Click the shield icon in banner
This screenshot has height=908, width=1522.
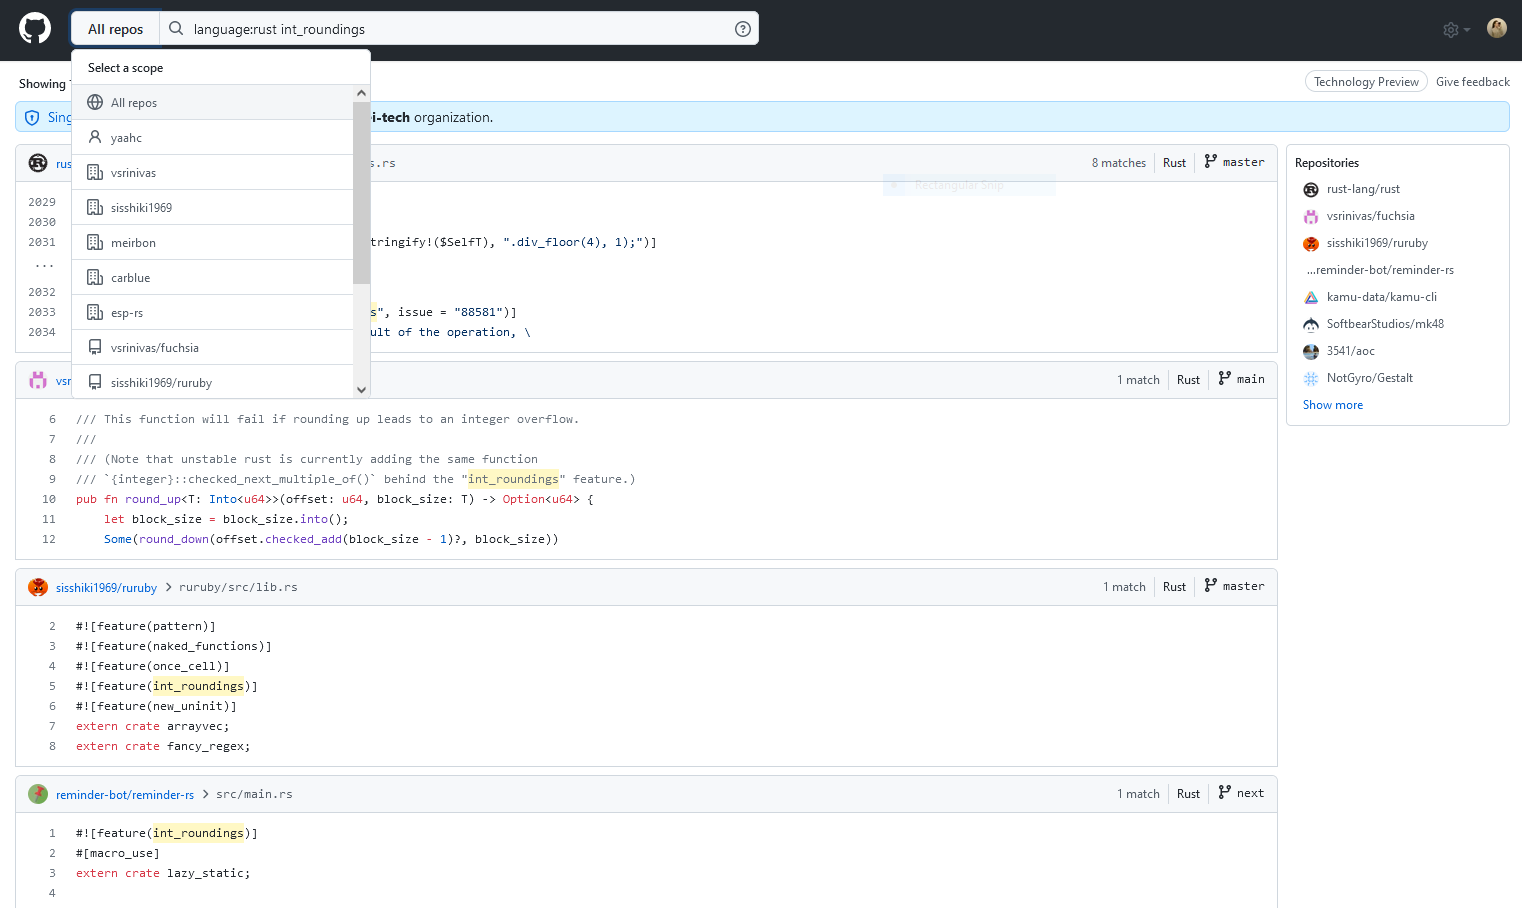32,117
